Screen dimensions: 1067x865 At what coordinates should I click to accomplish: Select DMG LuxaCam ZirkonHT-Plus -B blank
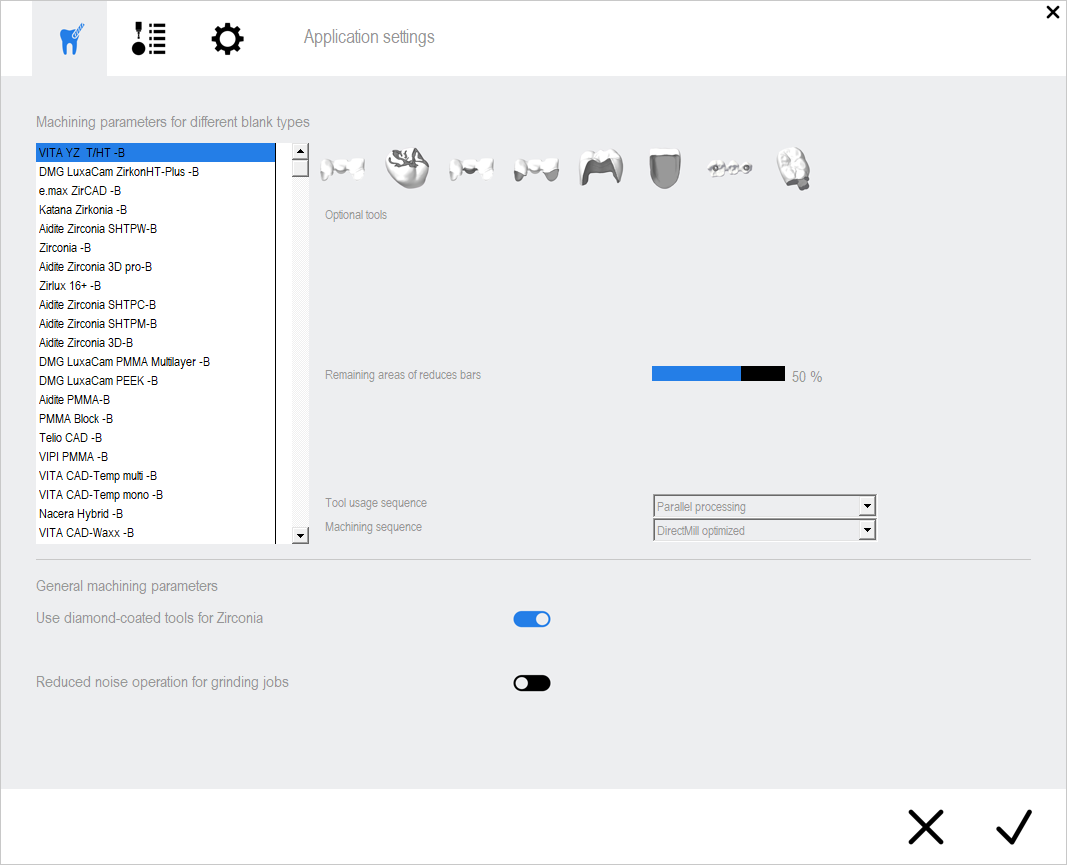[155, 172]
